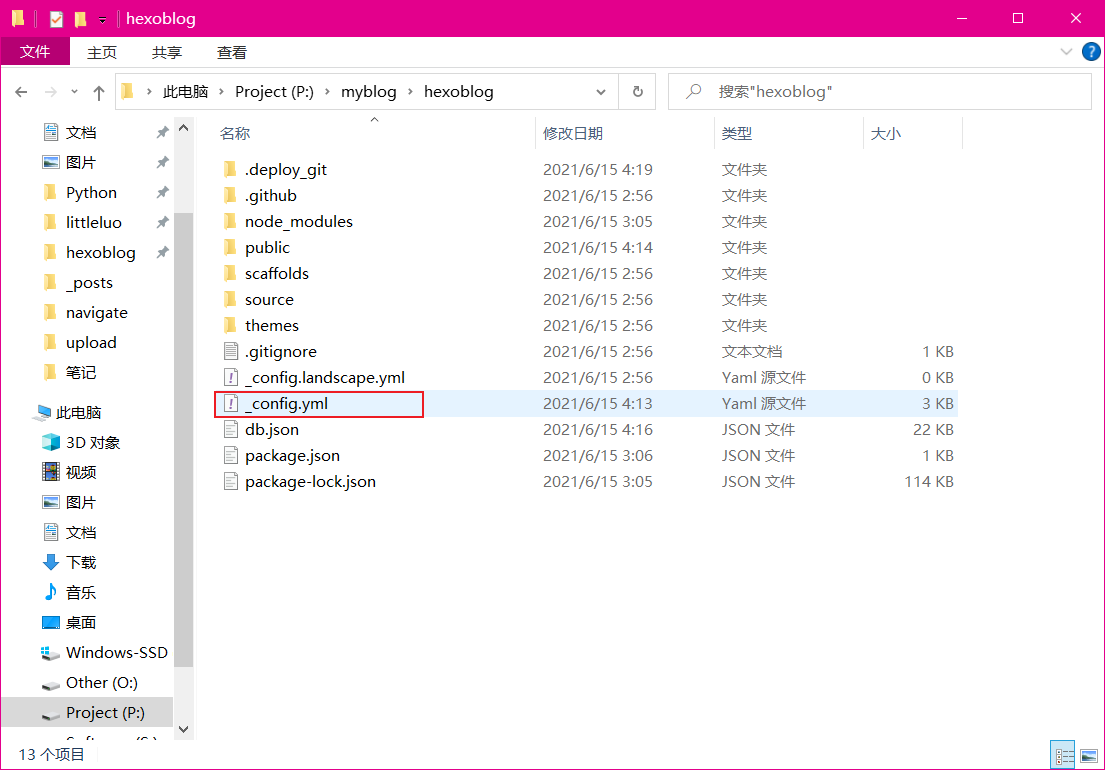Switch to large icons view layout
Viewport: 1105px width, 770px height.
(x=1088, y=755)
